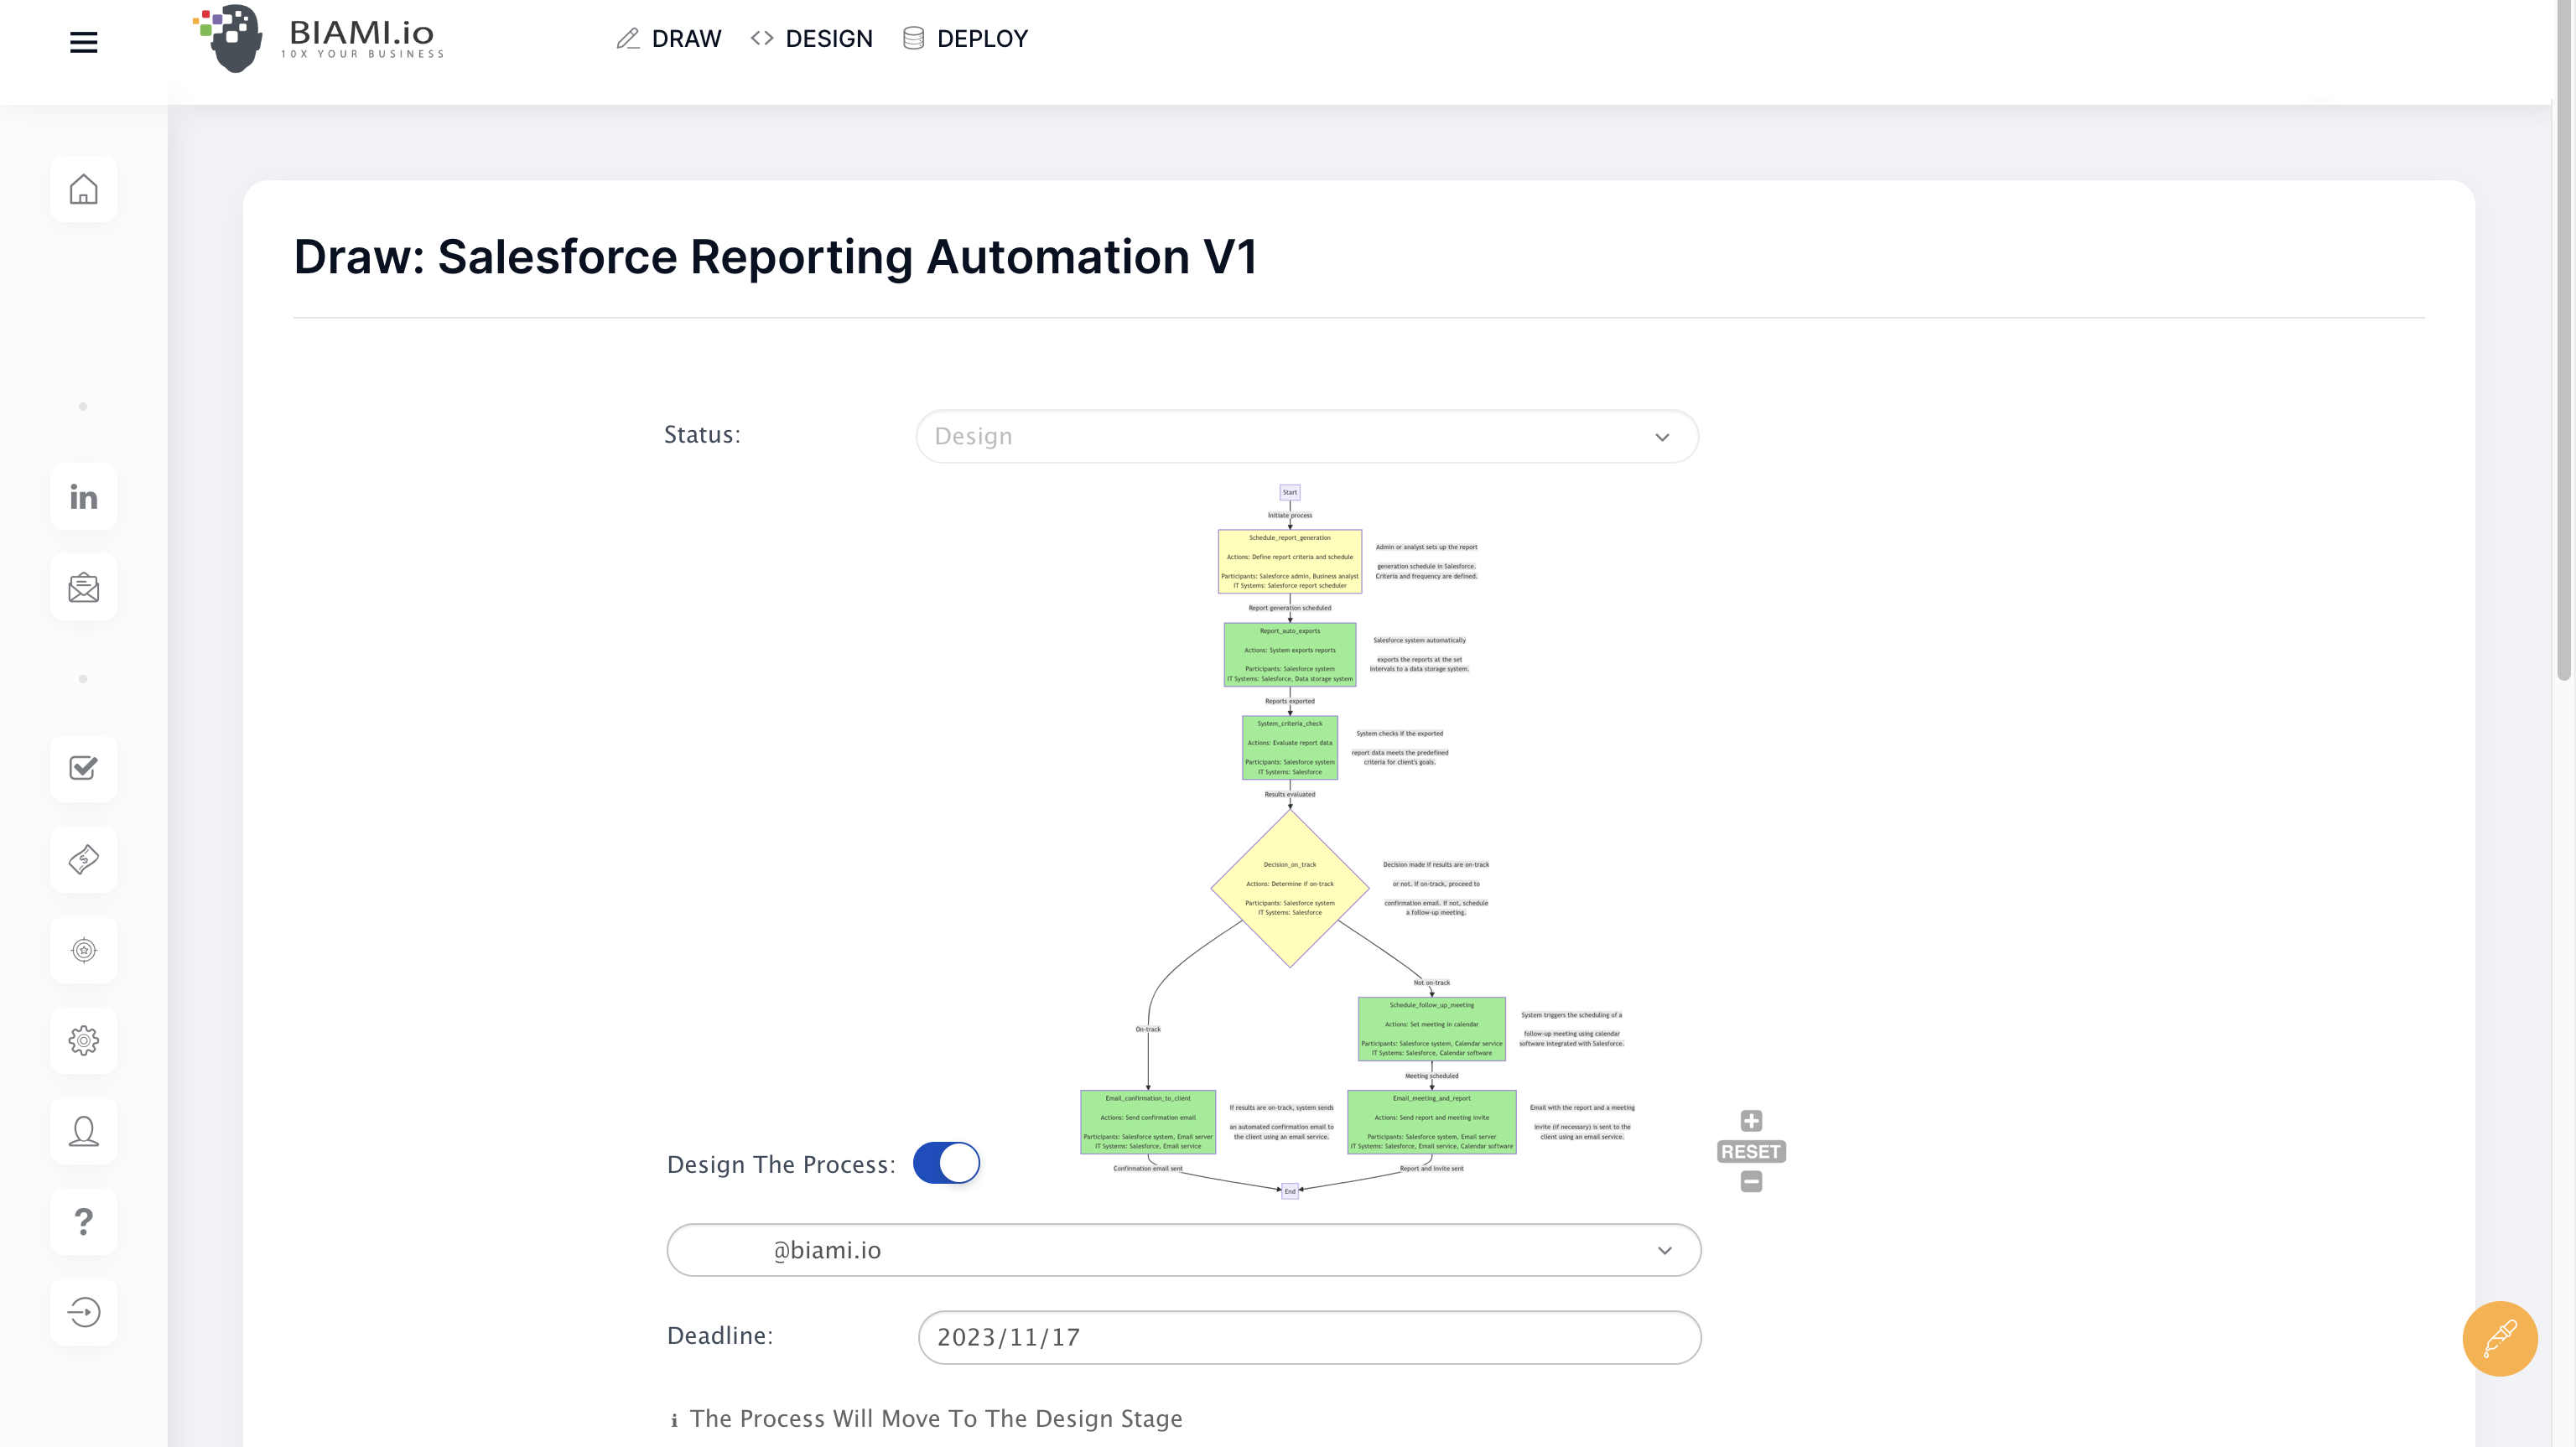Click the database icon beside DEPLOY

[913, 38]
